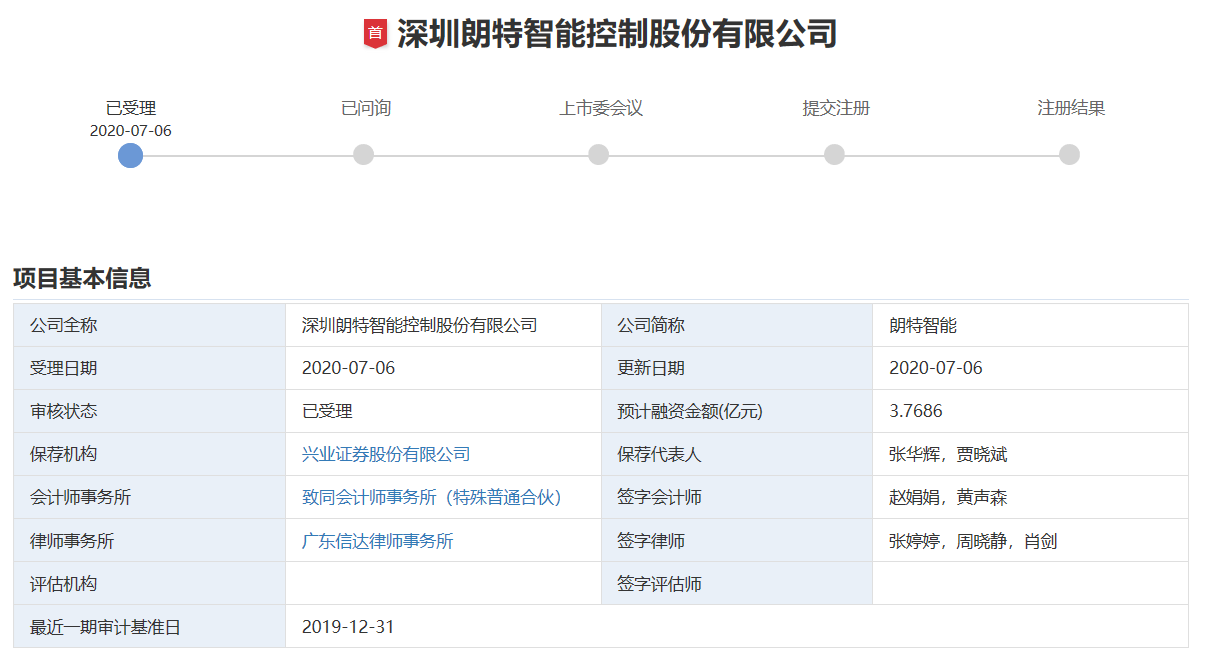The height and width of the screenshot is (653, 1205).
Task: Click the 朗特智能 short name value
Action: (923, 325)
